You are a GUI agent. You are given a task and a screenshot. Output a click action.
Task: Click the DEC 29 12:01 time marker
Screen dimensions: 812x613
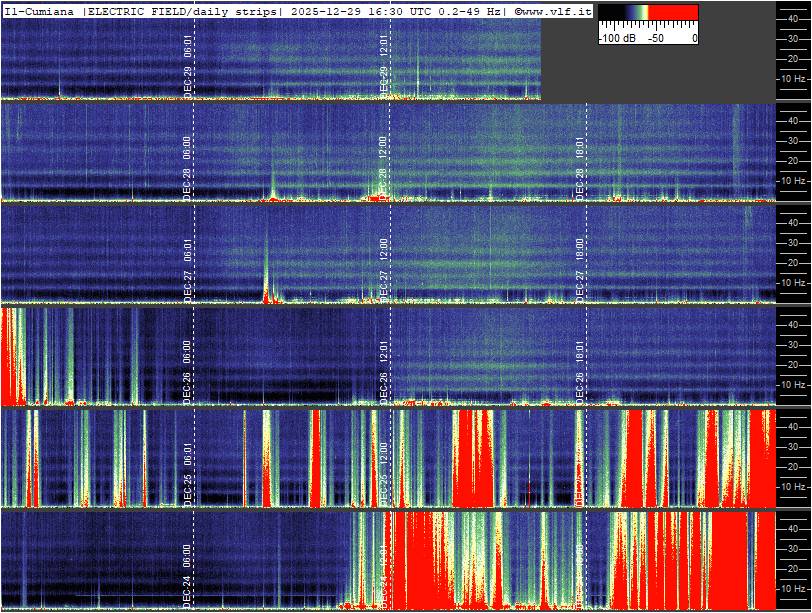384,62
